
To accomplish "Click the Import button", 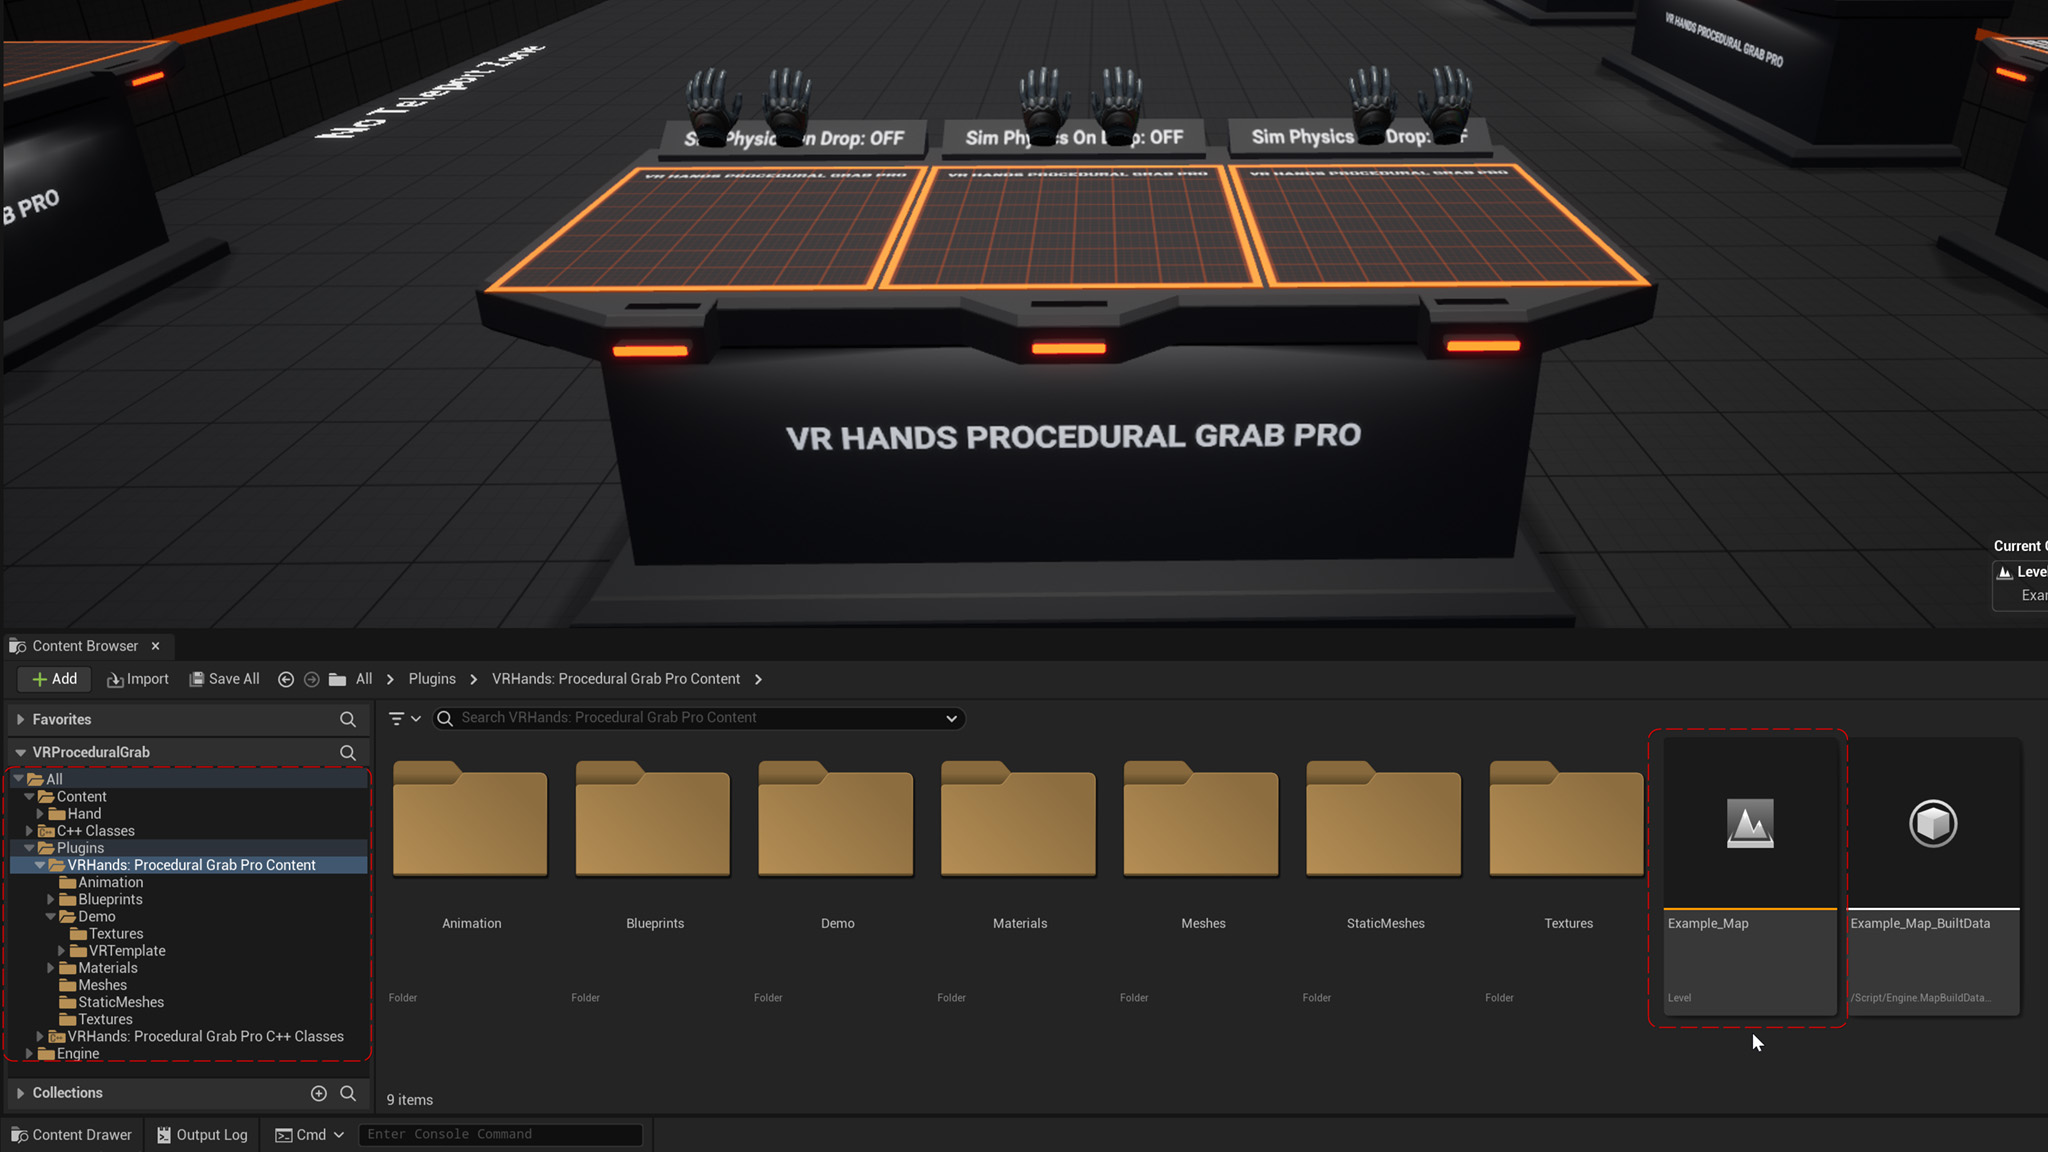I will pyautogui.click(x=138, y=679).
